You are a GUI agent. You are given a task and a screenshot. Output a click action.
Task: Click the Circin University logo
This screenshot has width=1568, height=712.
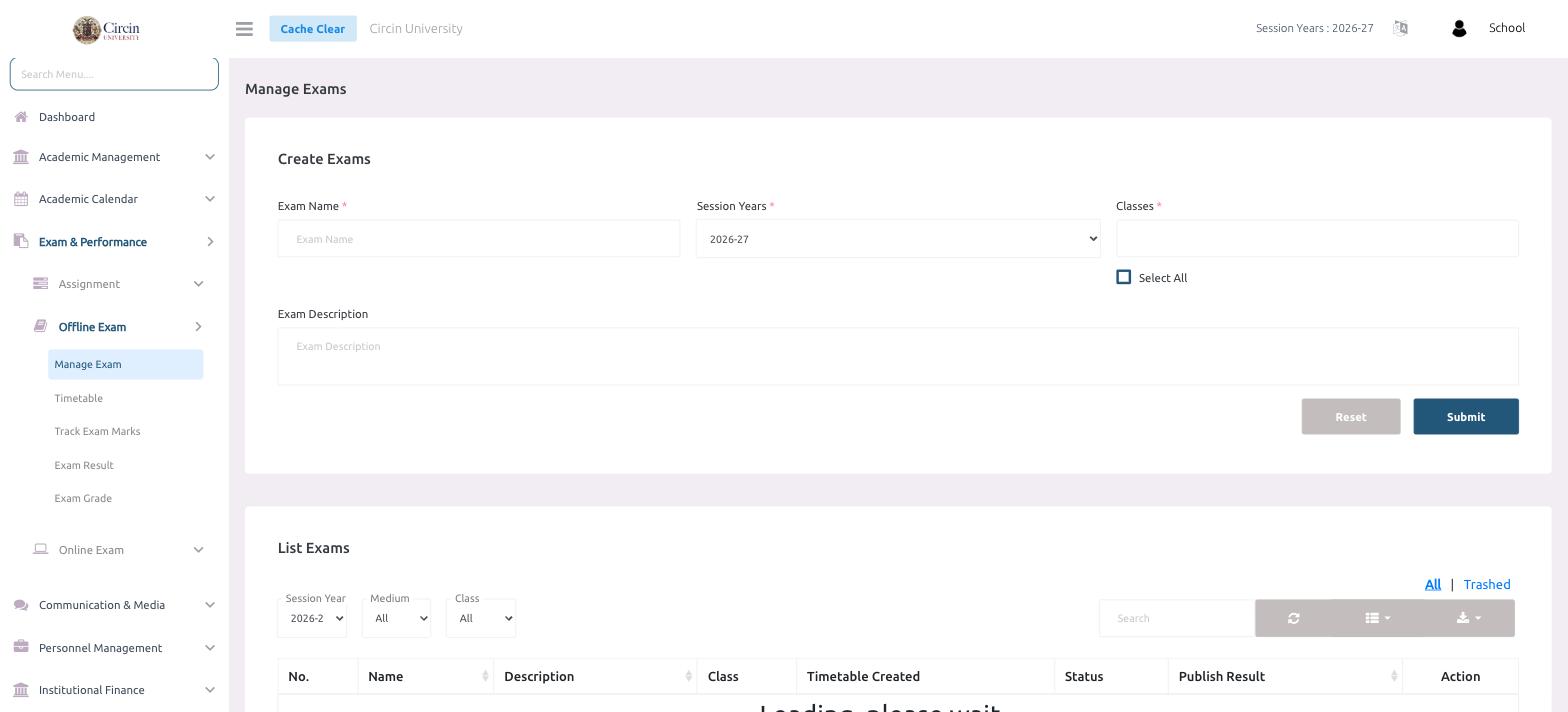106,30
